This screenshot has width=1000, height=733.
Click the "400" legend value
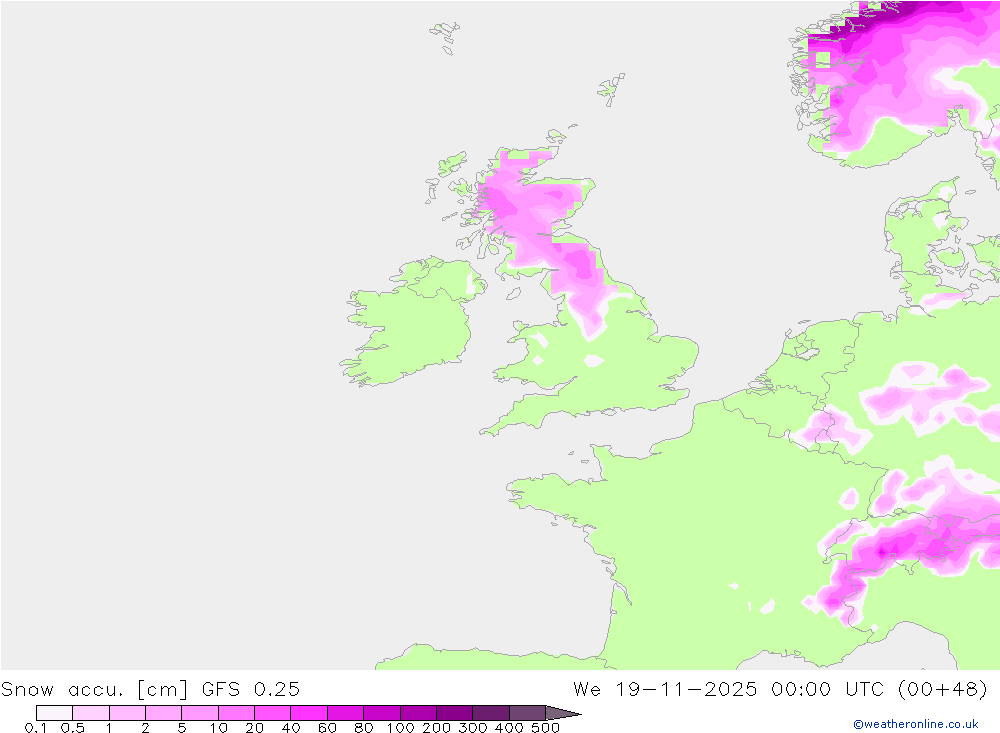coord(509,728)
